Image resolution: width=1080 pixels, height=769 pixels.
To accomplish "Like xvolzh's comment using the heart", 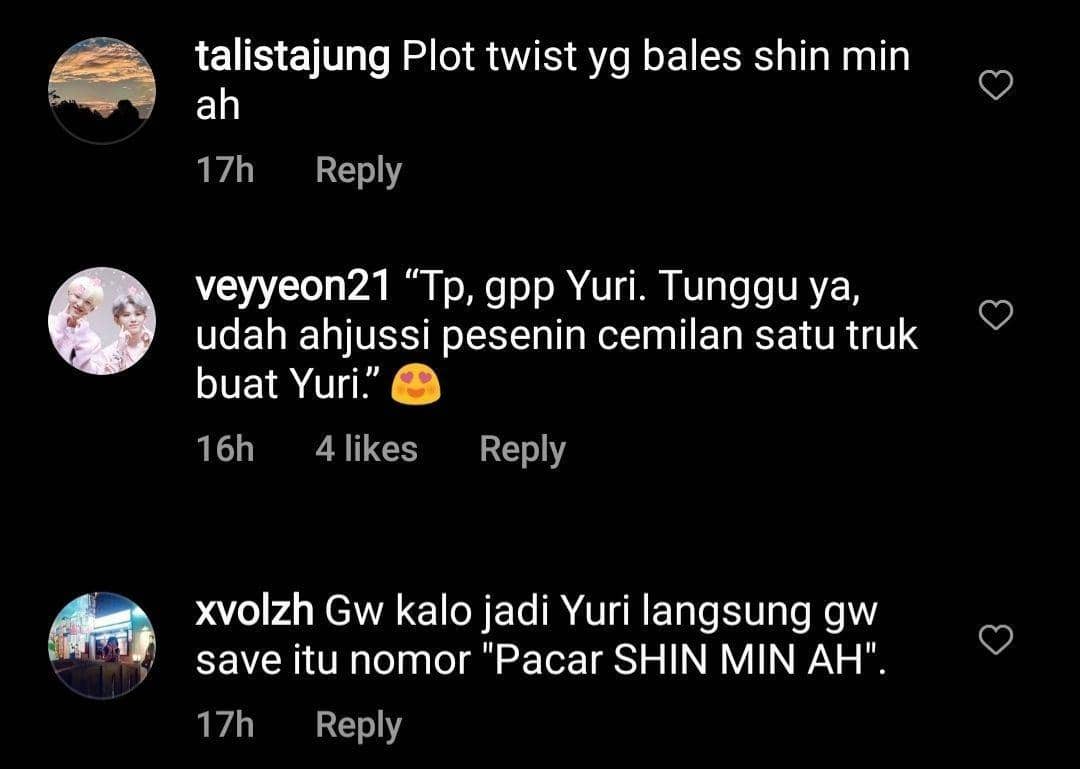I will tap(995, 639).
